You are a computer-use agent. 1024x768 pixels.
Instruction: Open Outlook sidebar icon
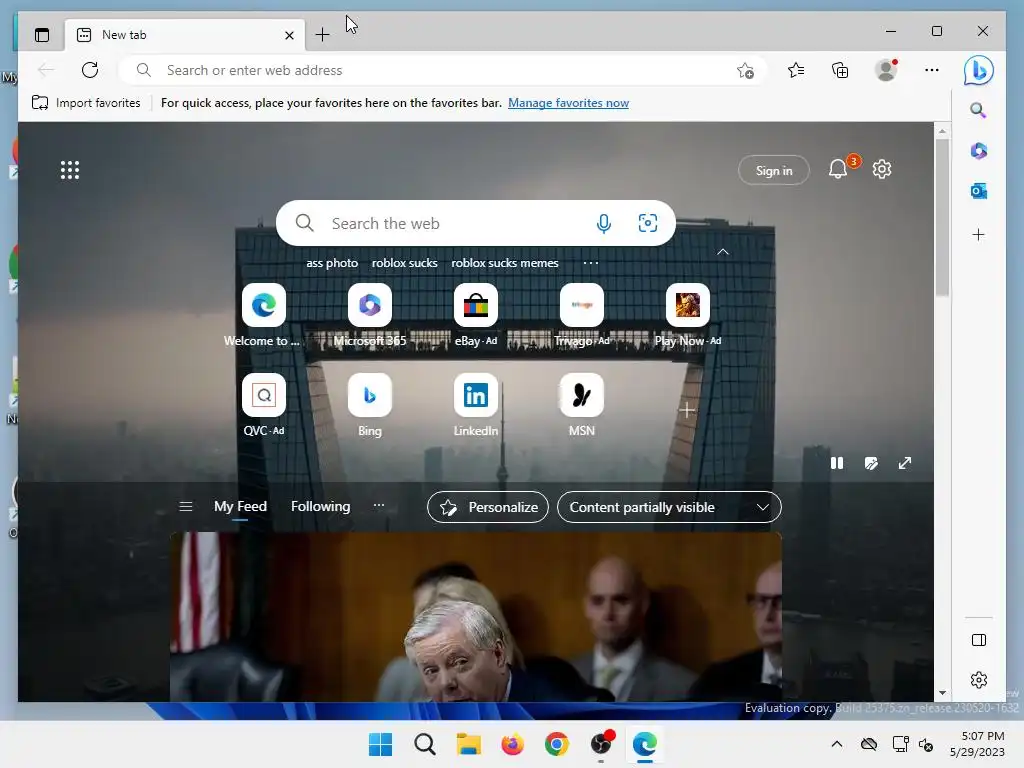coord(978,191)
